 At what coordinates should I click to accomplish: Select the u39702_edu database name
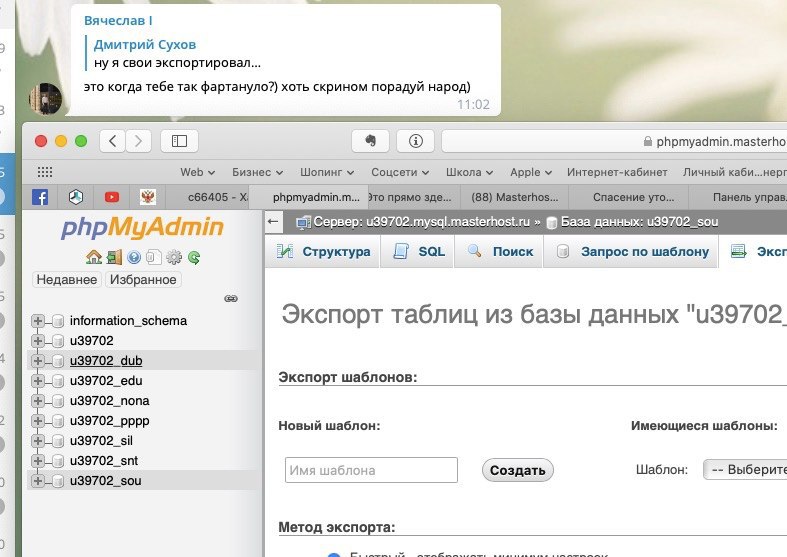106,381
